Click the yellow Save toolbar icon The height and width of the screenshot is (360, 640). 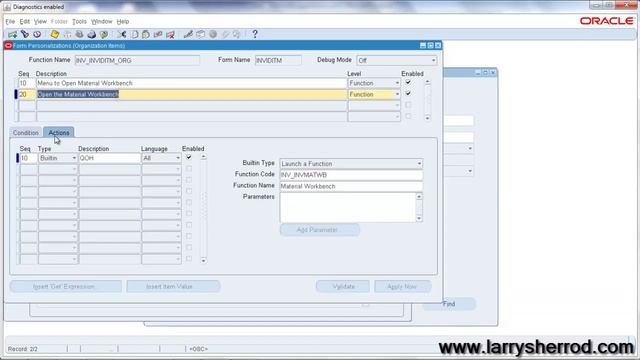(55, 34)
